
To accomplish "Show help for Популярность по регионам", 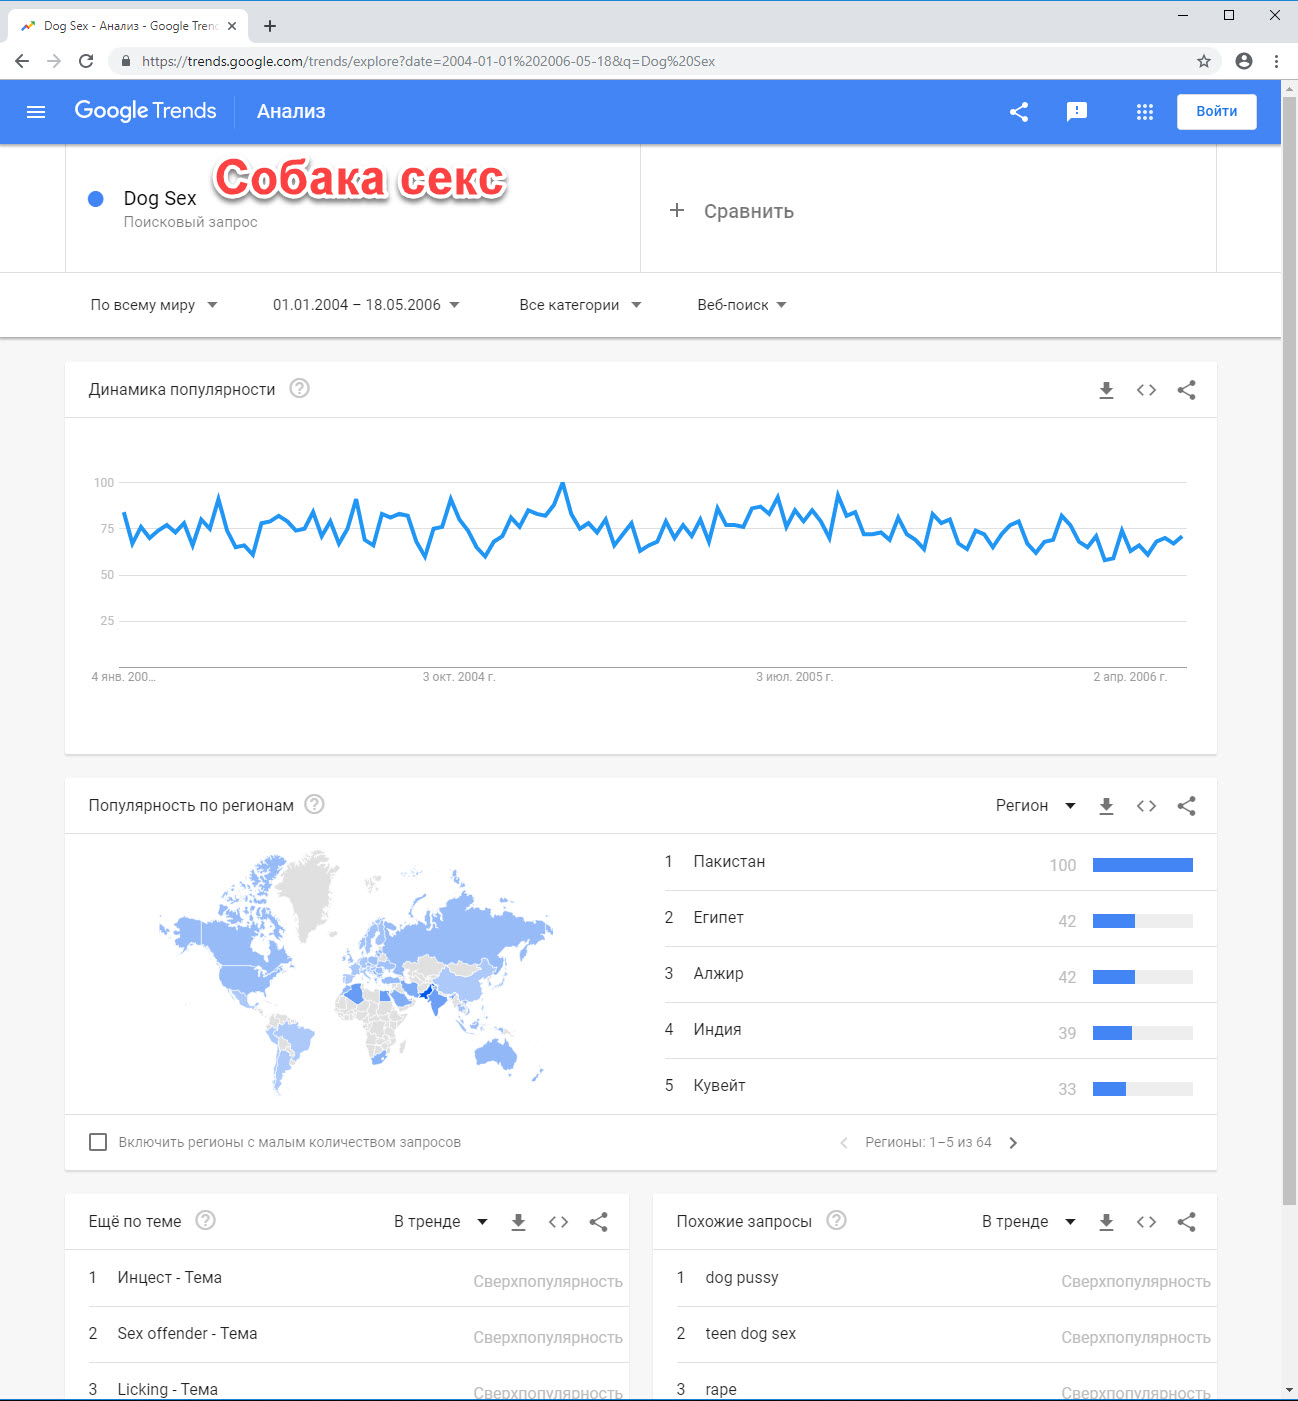I will pos(314,804).
